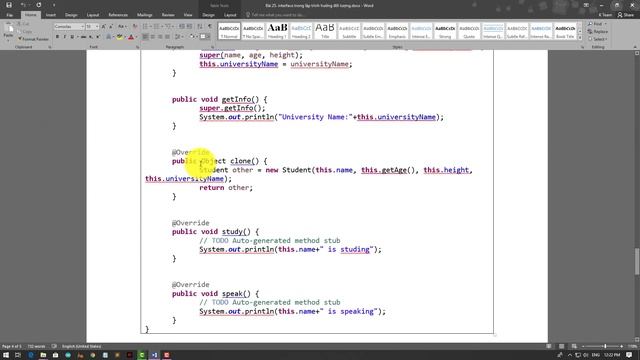The height and width of the screenshot is (360, 640).
Task: Apply the red font color
Action: click(x=131, y=37)
